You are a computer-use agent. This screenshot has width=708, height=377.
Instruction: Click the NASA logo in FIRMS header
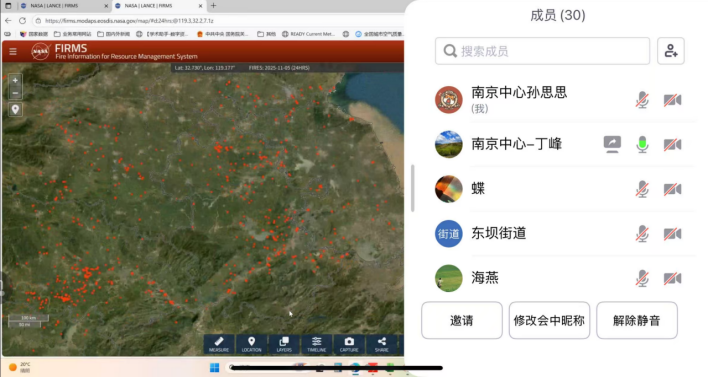click(40, 51)
